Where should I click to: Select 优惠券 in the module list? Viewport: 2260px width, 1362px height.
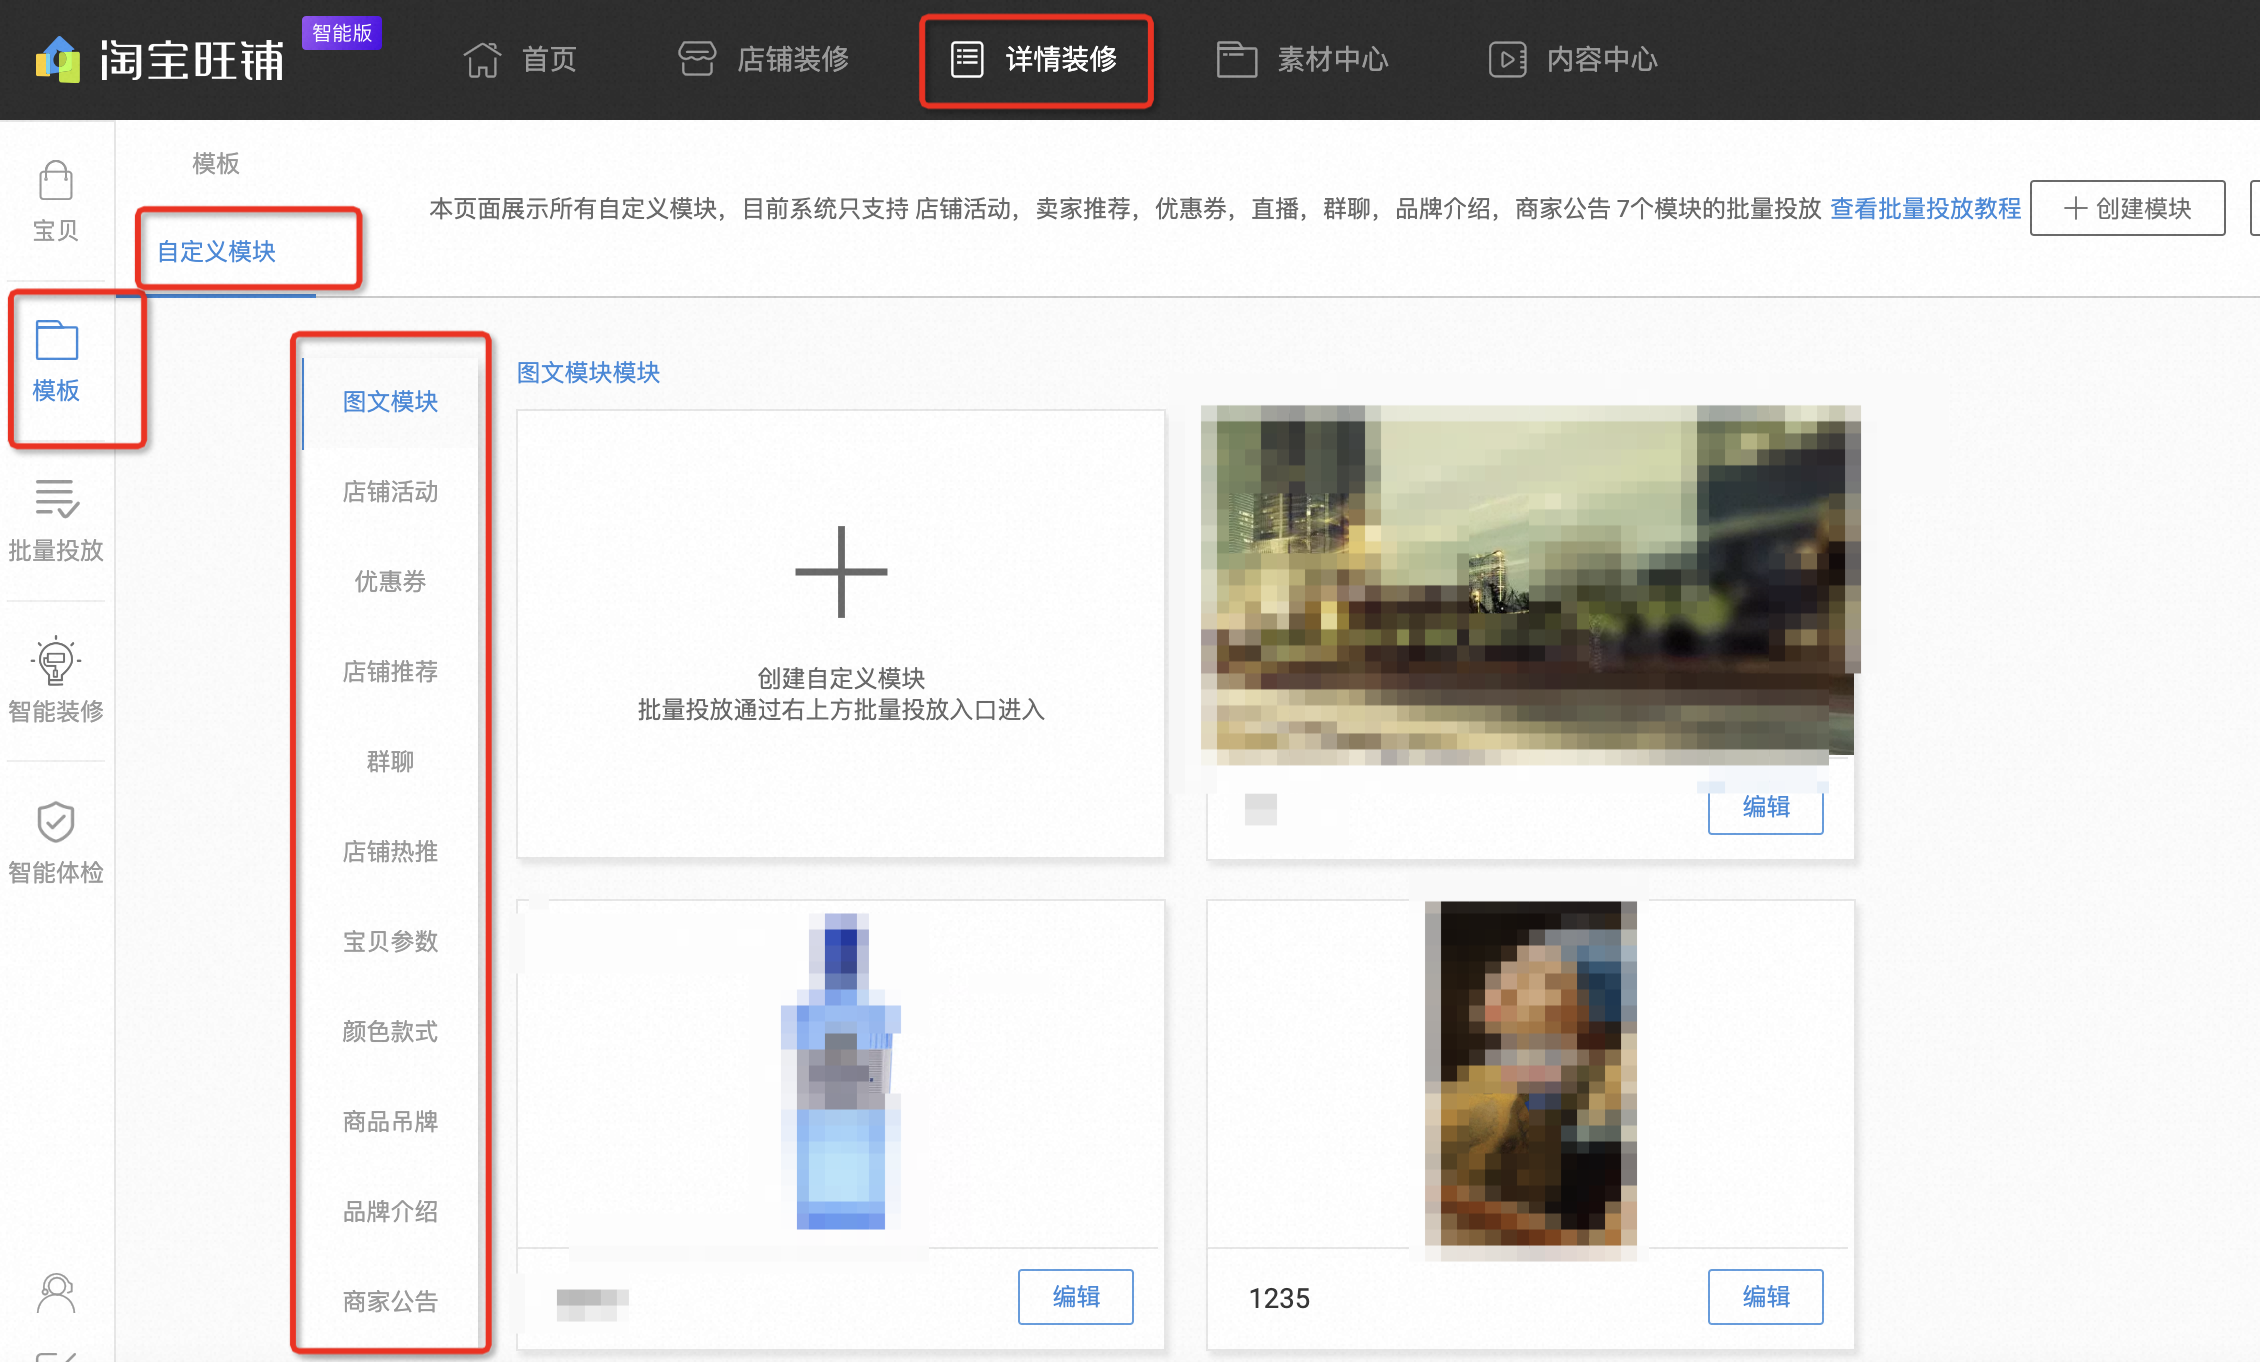point(390,582)
